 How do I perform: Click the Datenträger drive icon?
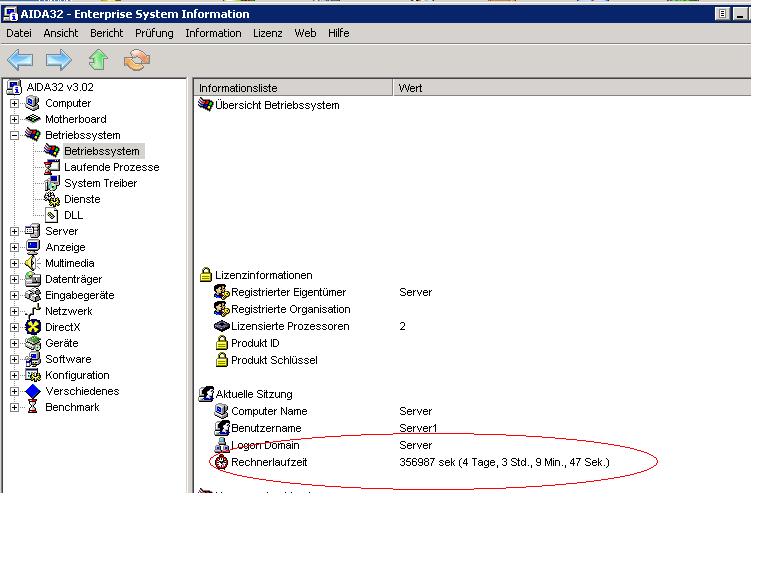point(33,279)
